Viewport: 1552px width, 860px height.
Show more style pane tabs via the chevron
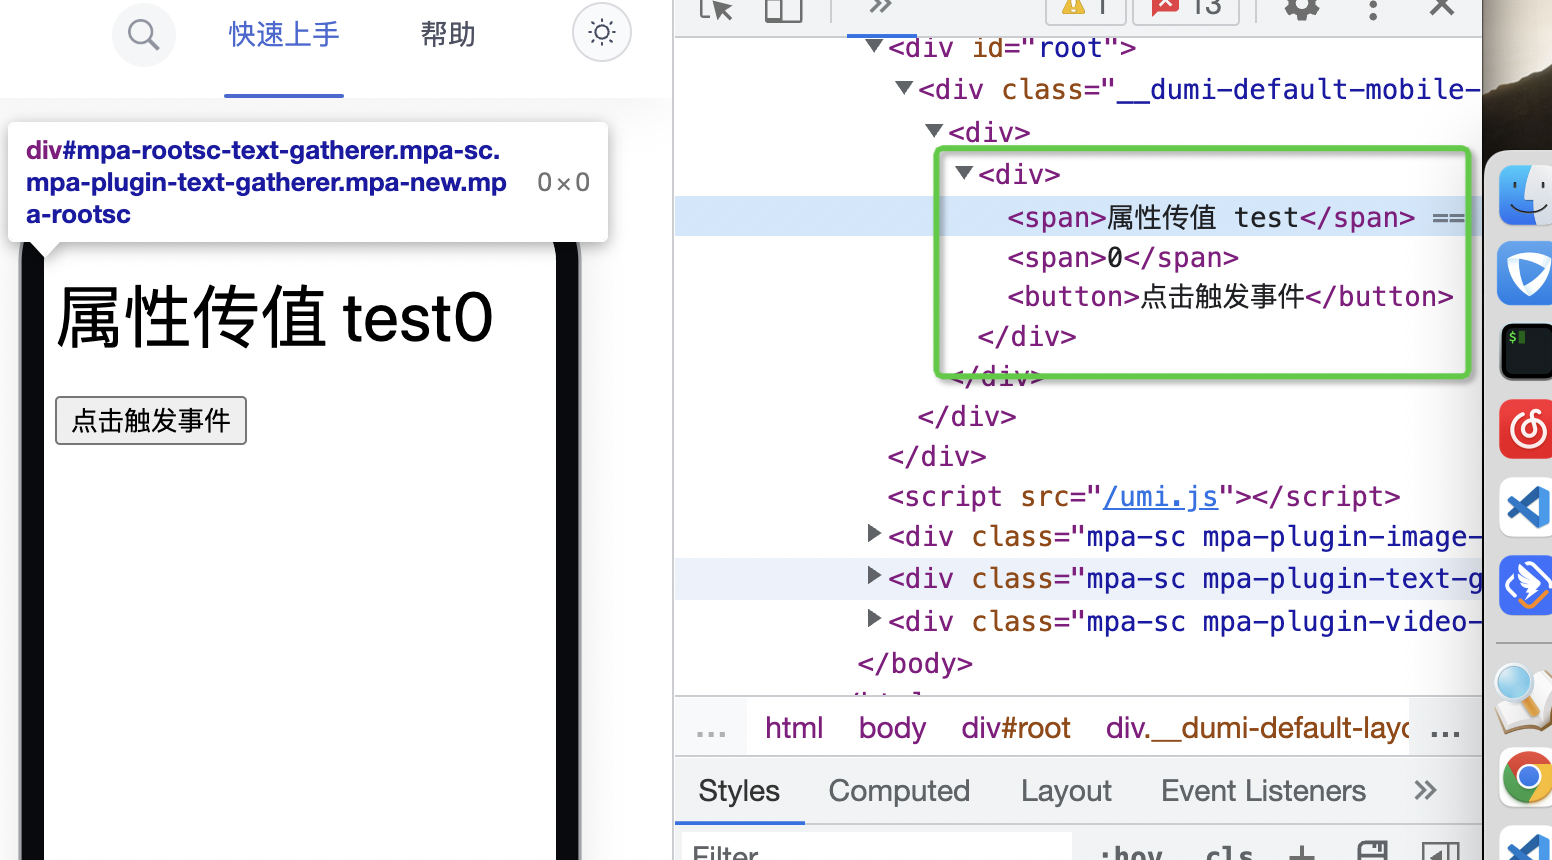pyautogui.click(x=1426, y=791)
